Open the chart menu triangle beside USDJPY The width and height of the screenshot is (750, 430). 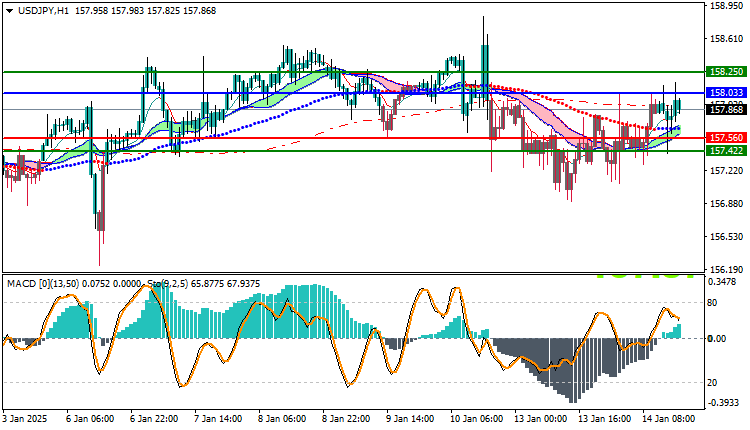point(10,11)
